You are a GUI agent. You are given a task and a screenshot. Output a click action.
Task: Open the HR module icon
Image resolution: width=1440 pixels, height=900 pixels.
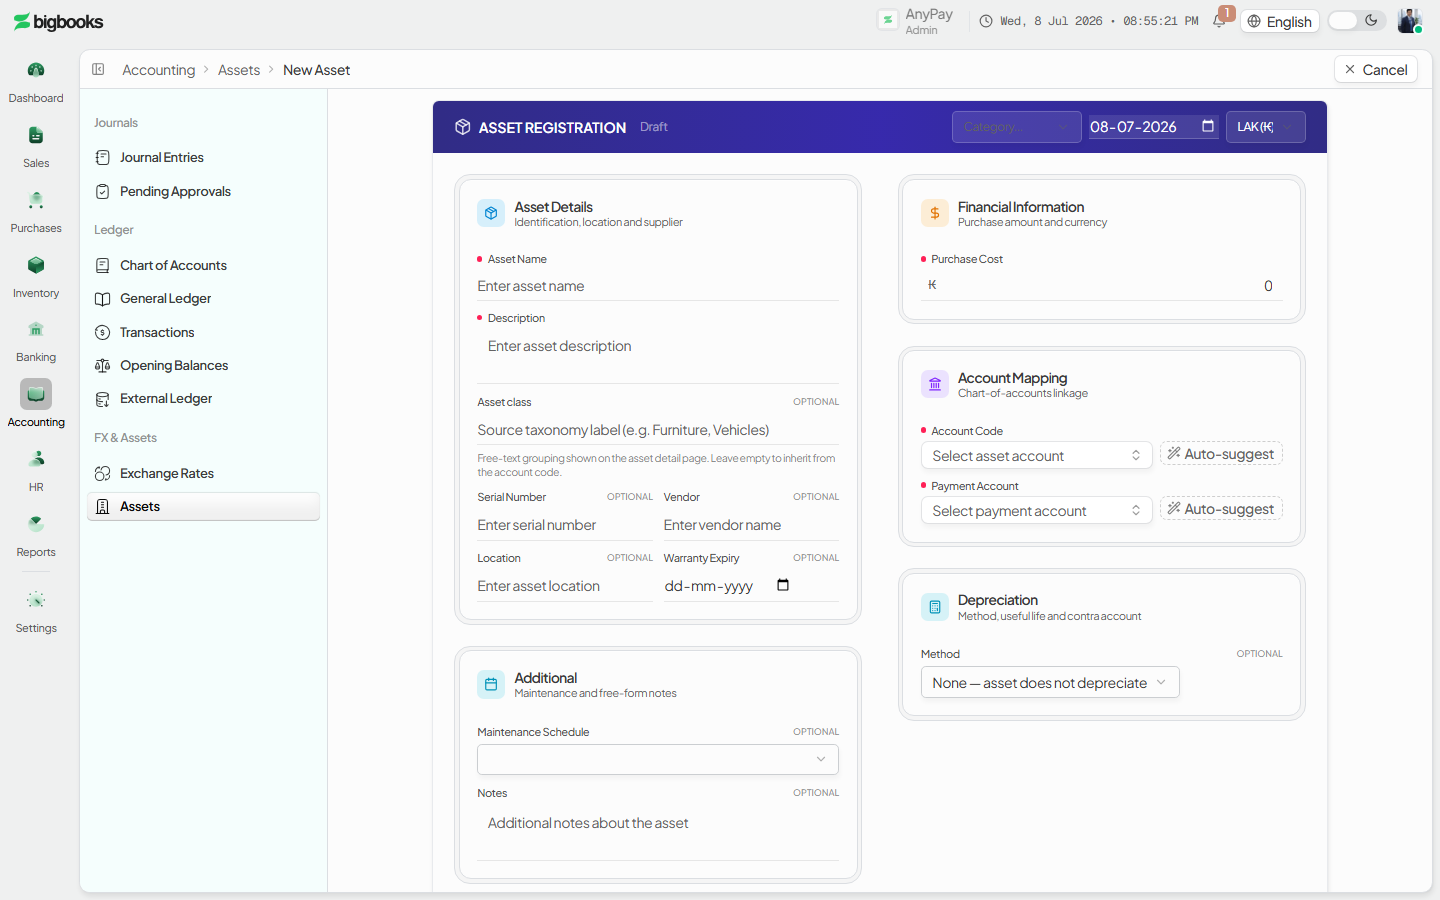(x=36, y=459)
